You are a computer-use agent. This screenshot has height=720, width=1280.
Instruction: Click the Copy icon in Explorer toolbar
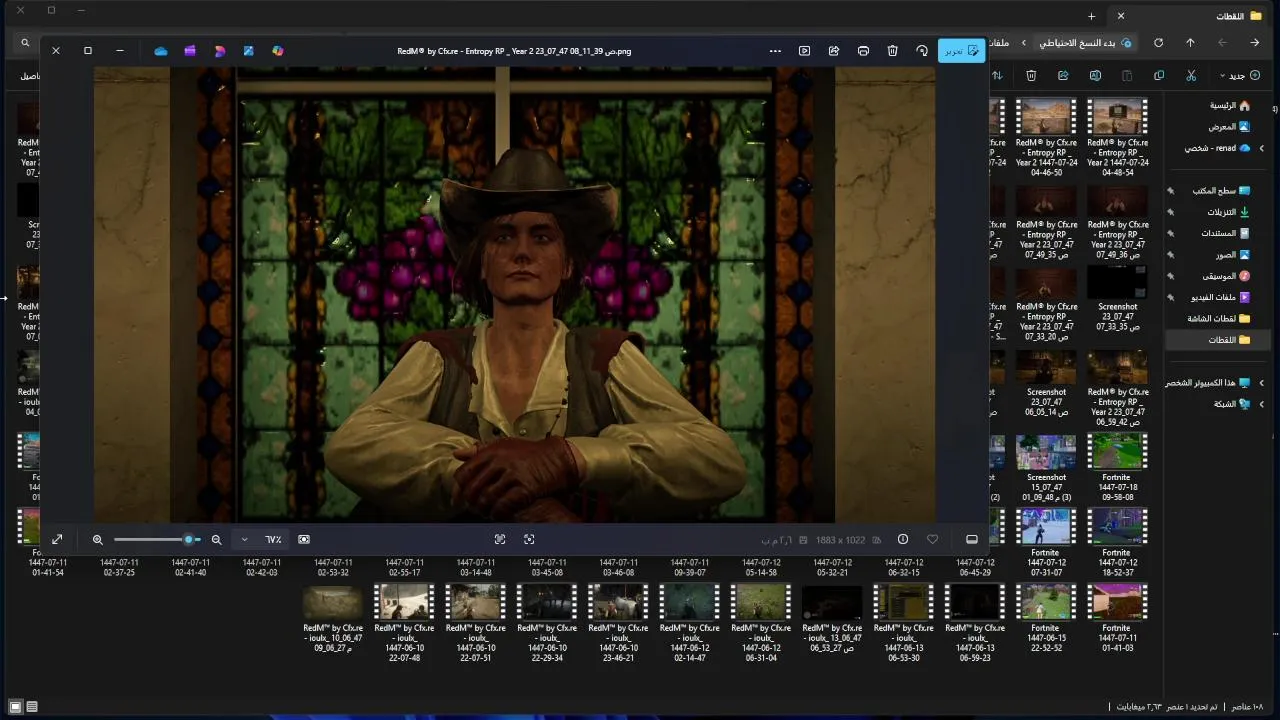(x=1159, y=75)
